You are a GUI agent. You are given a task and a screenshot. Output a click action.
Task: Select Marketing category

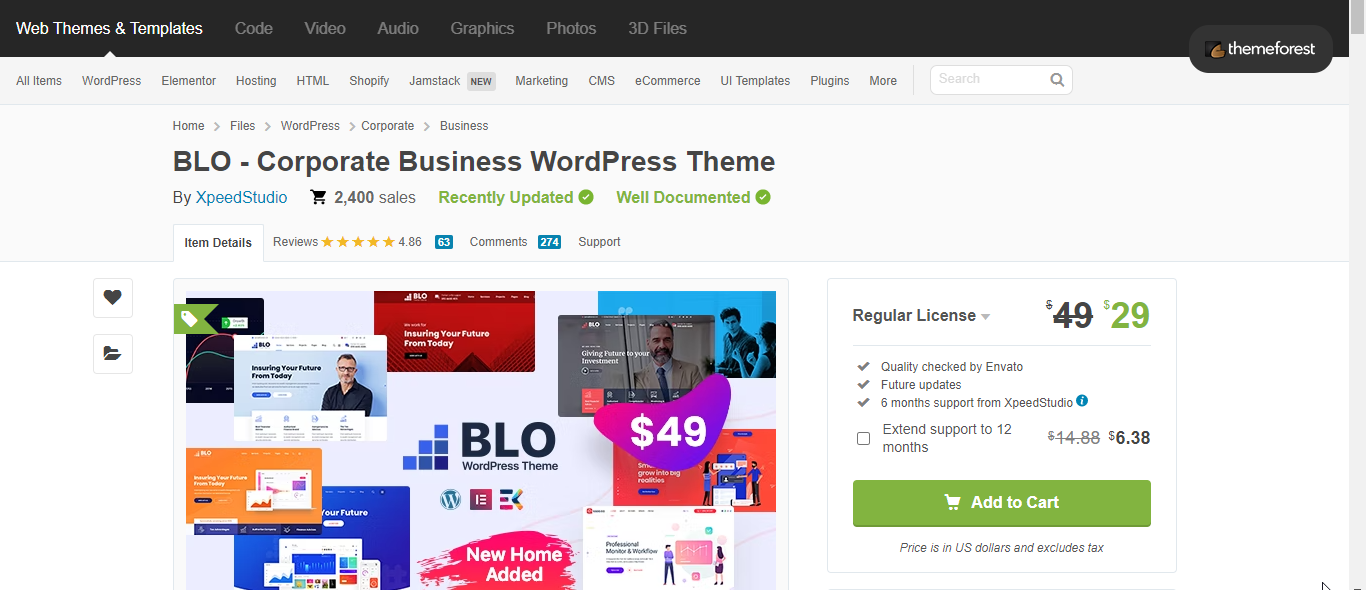point(541,81)
